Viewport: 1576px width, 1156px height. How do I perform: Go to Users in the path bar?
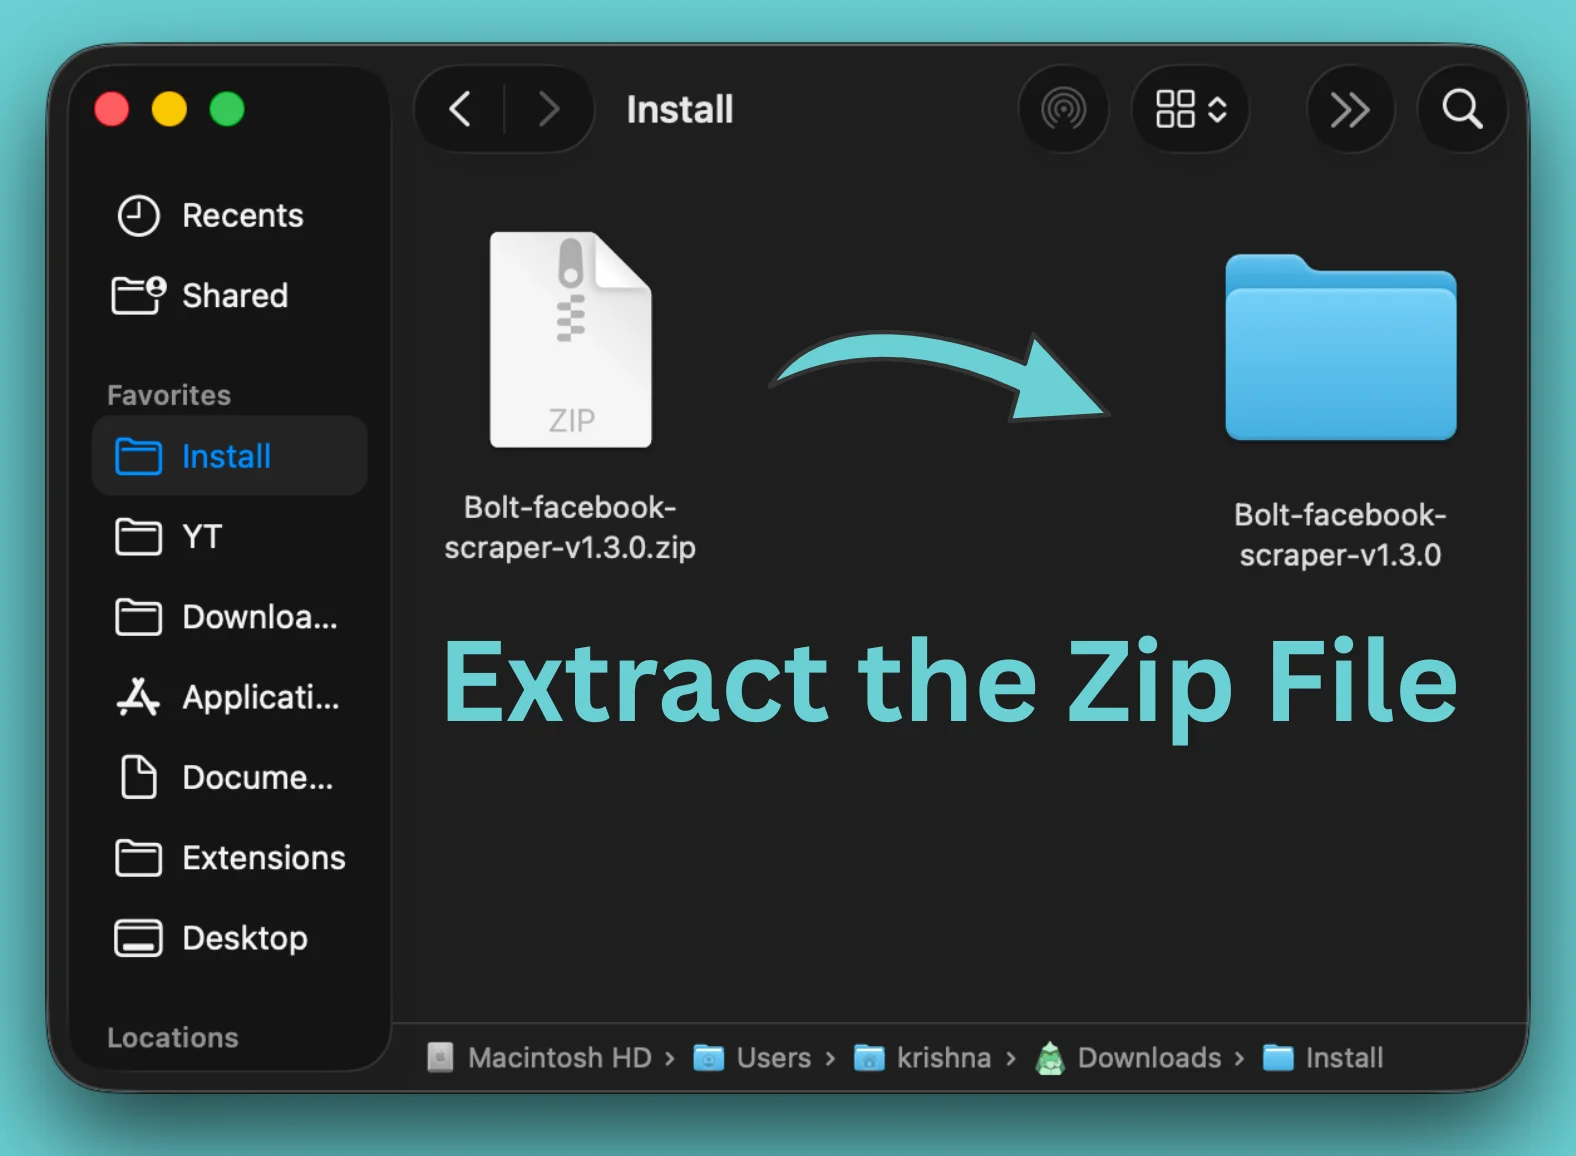(x=752, y=1058)
